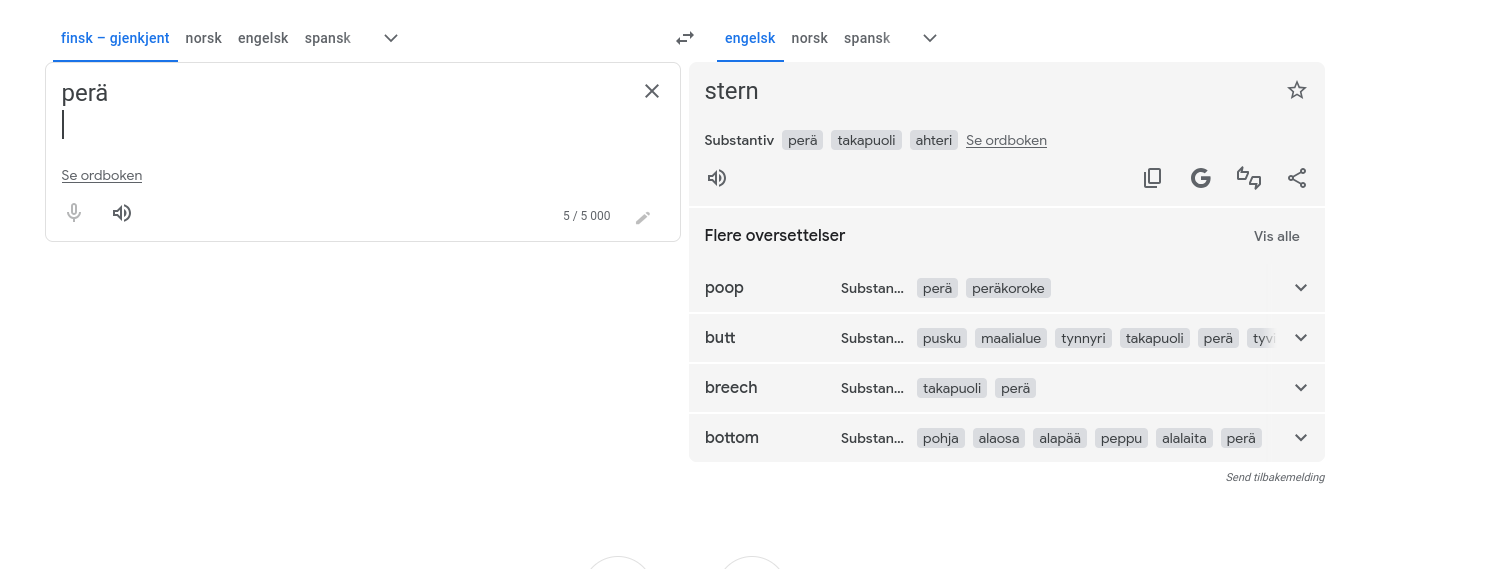Swap source and target languages
This screenshot has height=569, width=1486.
[x=685, y=38]
